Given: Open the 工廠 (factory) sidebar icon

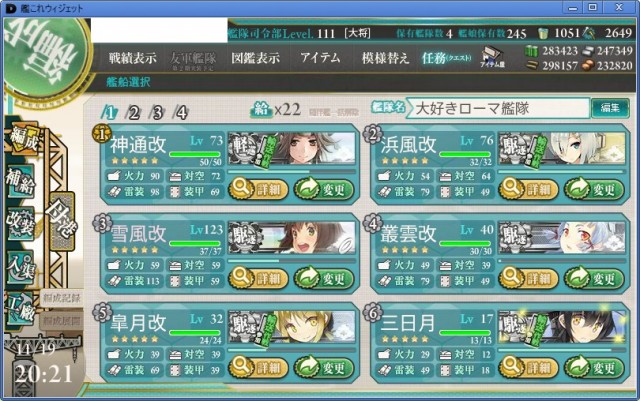Looking at the screenshot, I should click(20, 308).
